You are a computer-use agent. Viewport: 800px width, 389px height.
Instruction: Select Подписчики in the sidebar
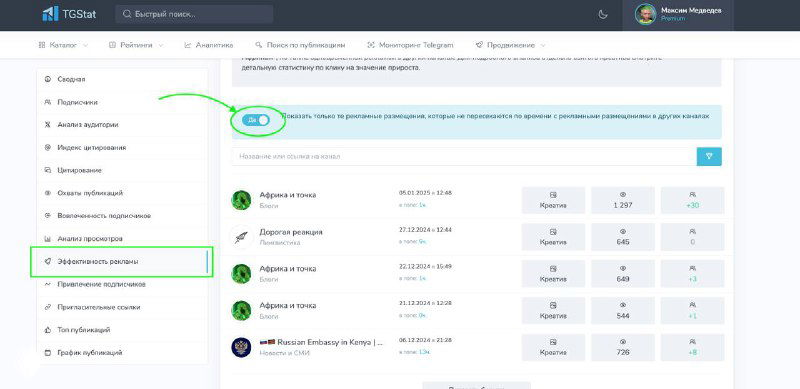click(x=122, y=102)
